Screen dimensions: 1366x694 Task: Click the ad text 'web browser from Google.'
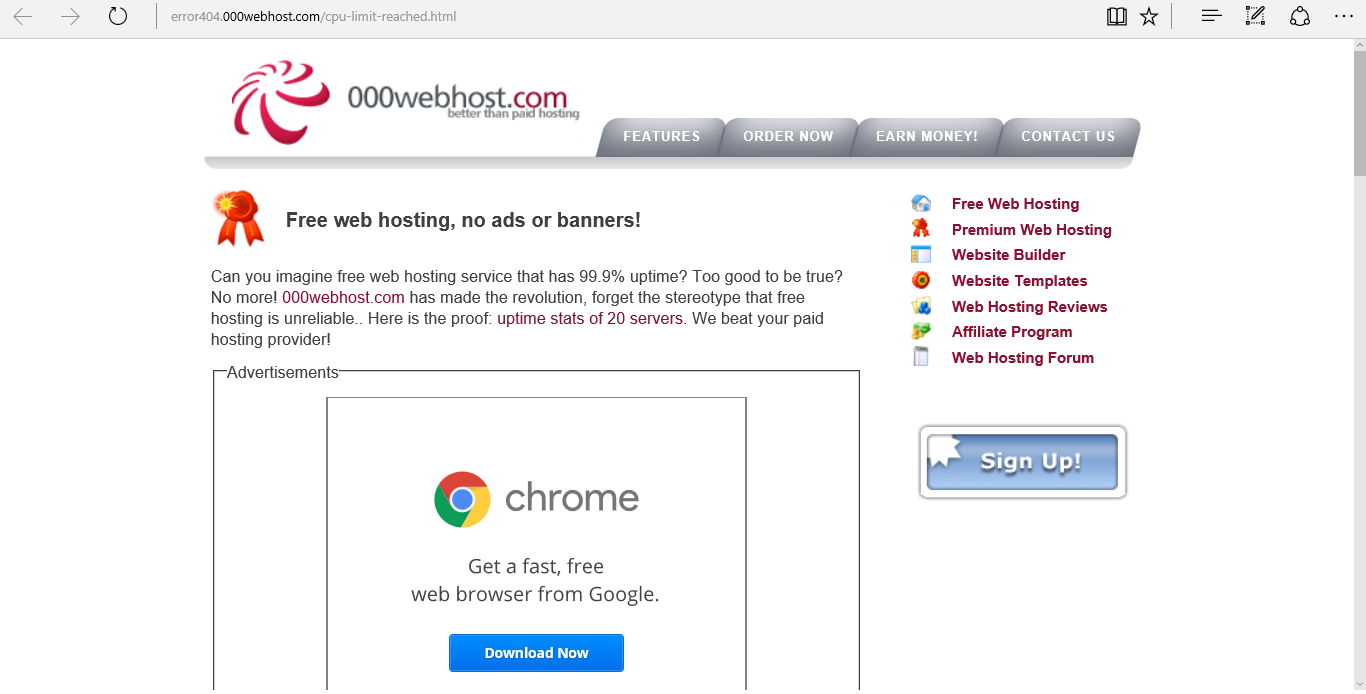tap(535, 594)
